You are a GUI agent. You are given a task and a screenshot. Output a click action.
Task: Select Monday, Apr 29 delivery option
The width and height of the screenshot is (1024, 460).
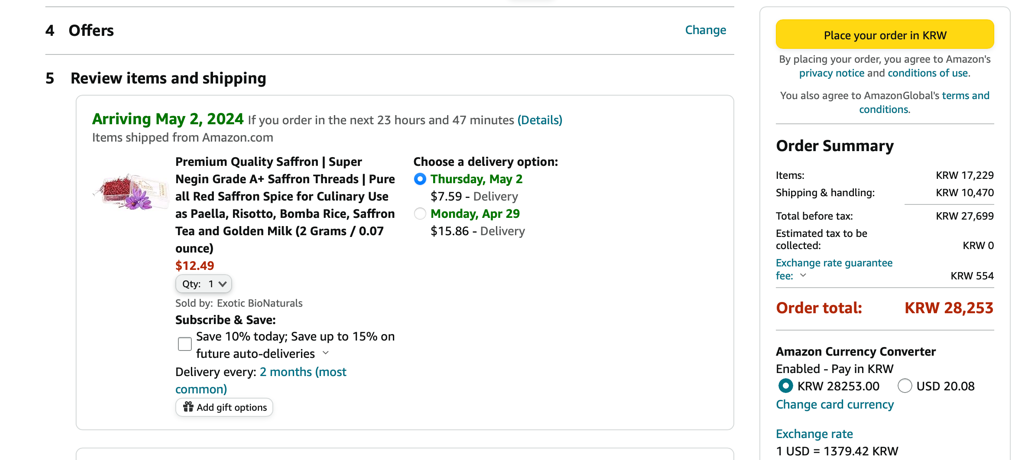(420, 214)
